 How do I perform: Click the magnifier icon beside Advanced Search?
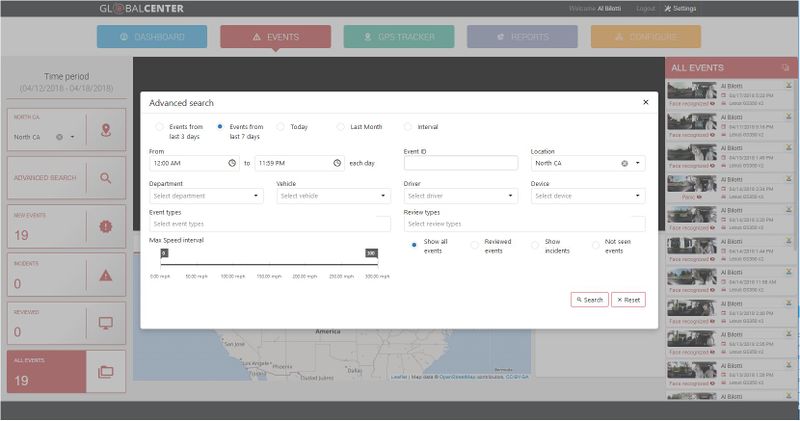click(106, 178)
